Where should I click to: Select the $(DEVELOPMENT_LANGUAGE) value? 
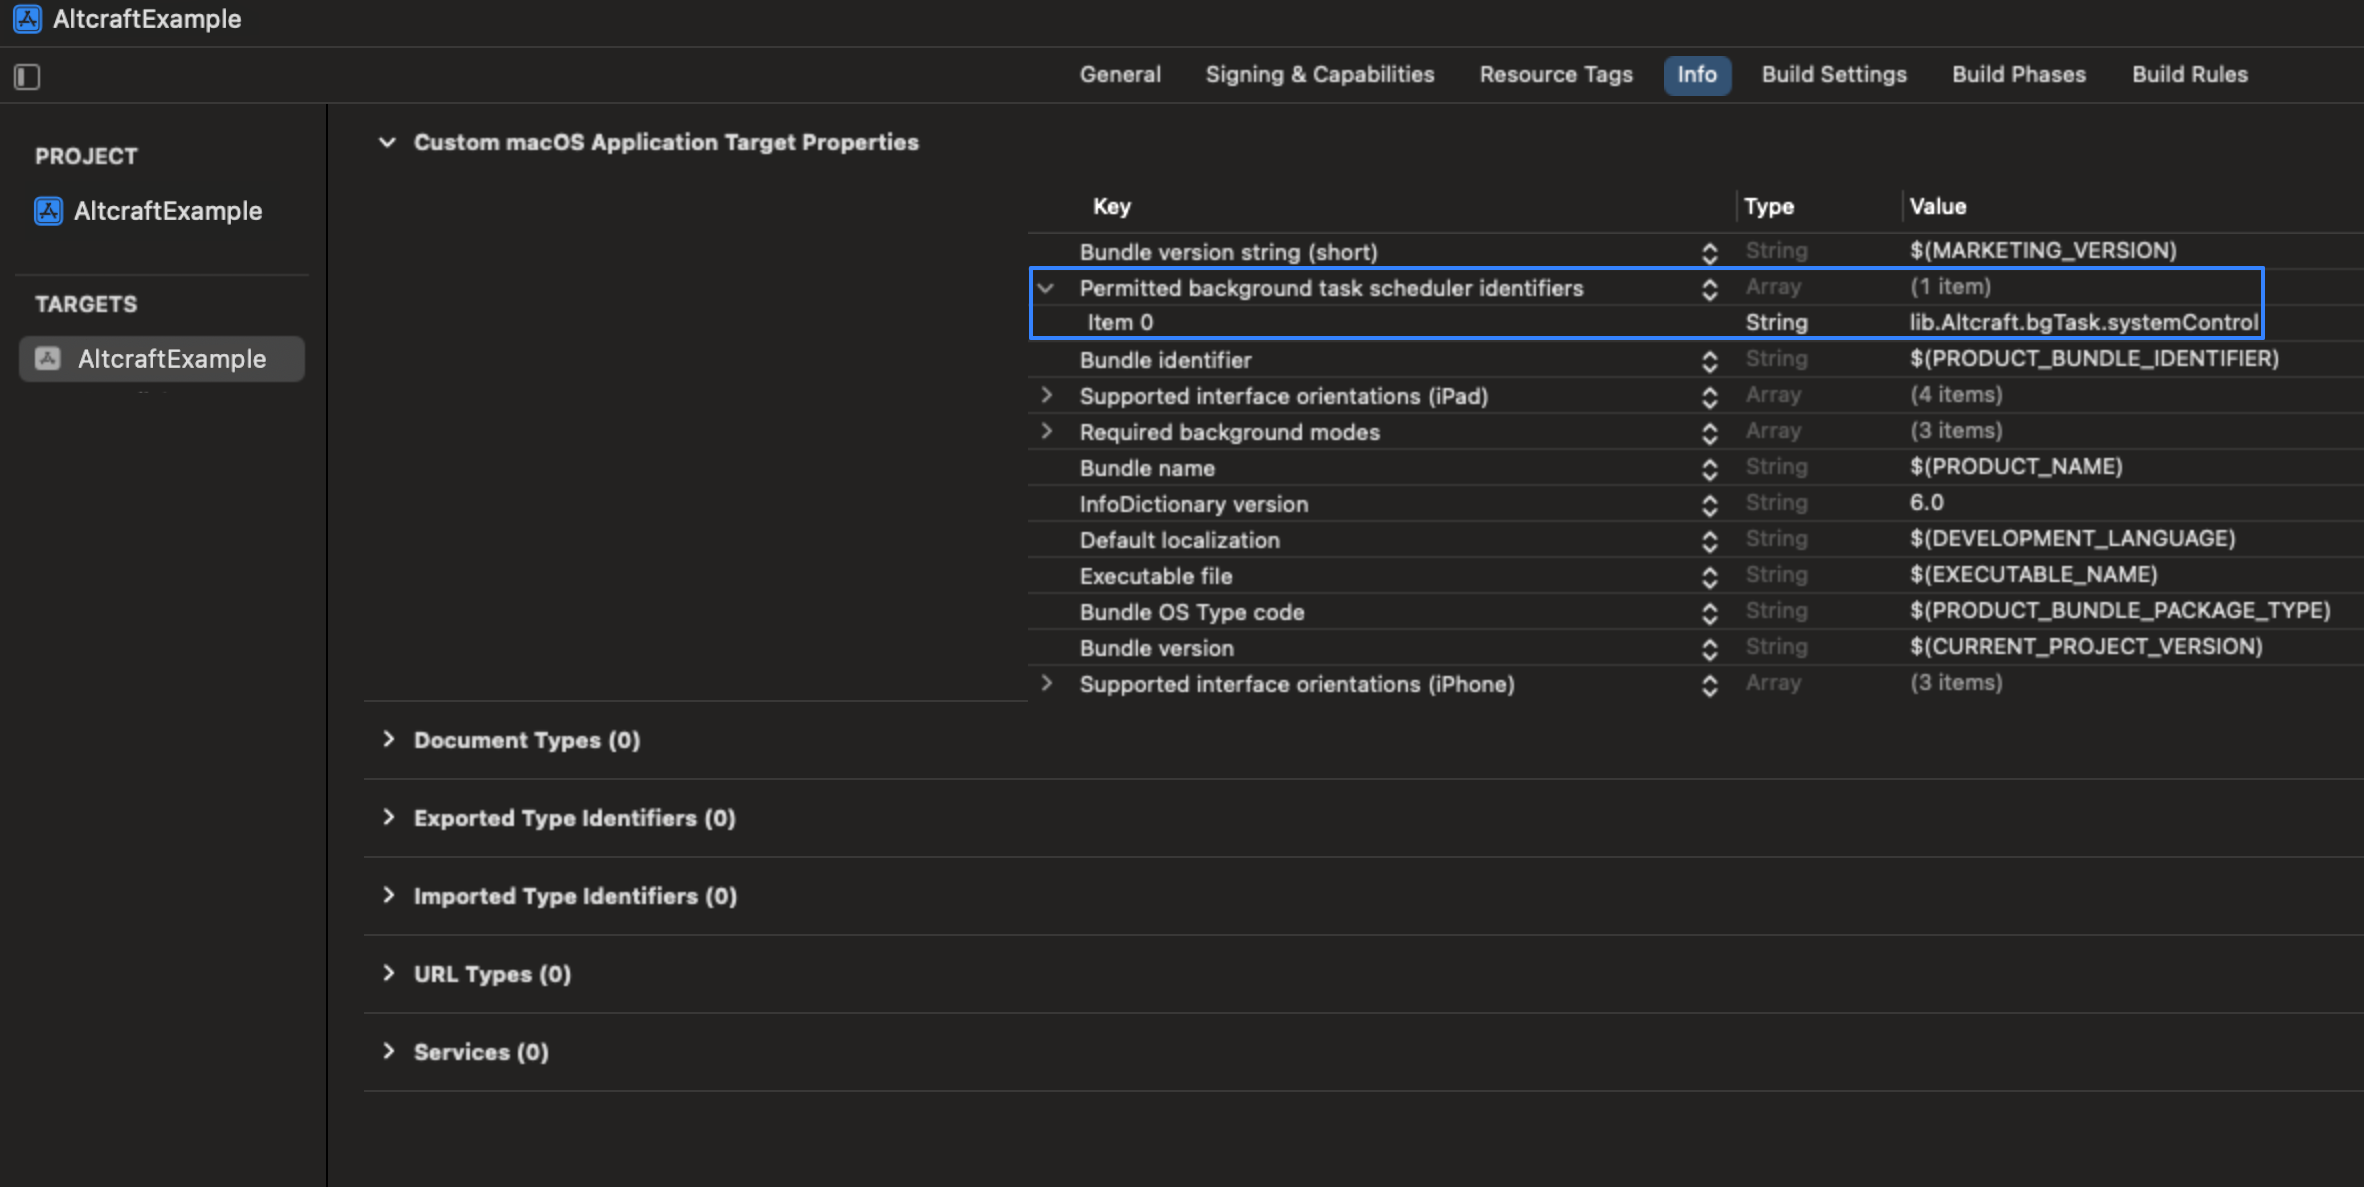click(x=2072, y=538)
